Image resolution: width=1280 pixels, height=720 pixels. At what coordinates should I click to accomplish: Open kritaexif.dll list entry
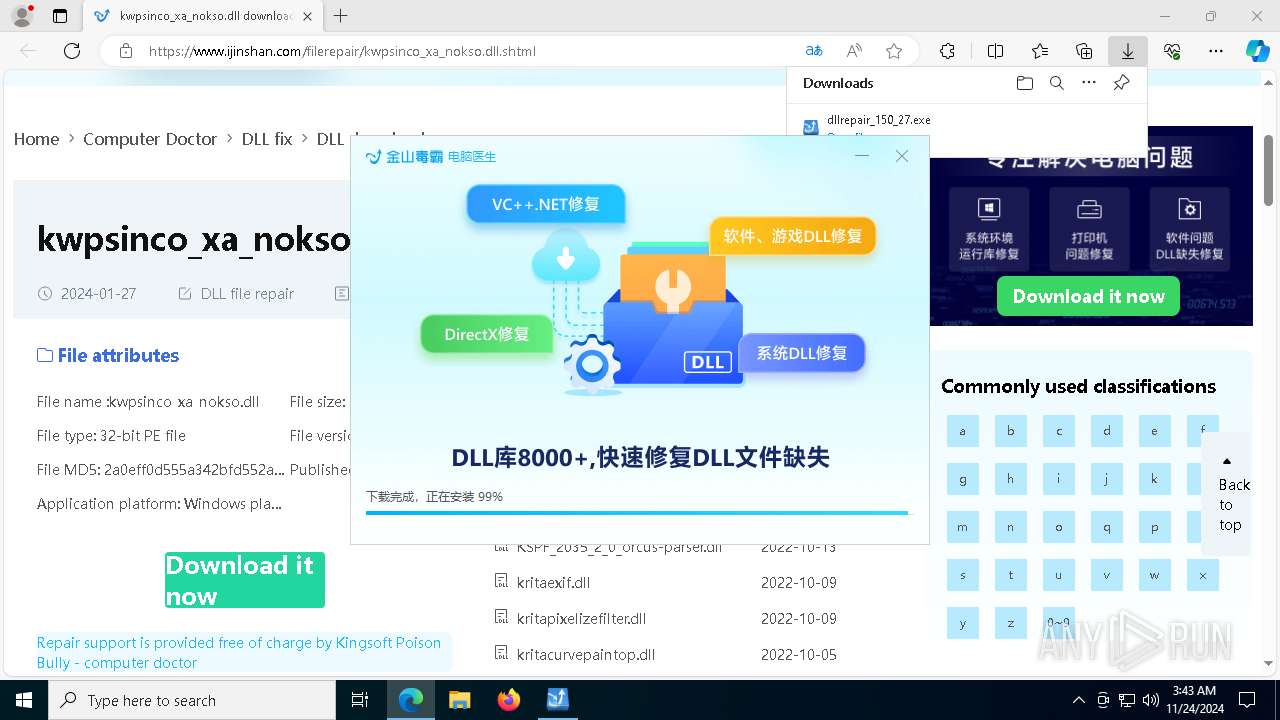coord(553,582)
